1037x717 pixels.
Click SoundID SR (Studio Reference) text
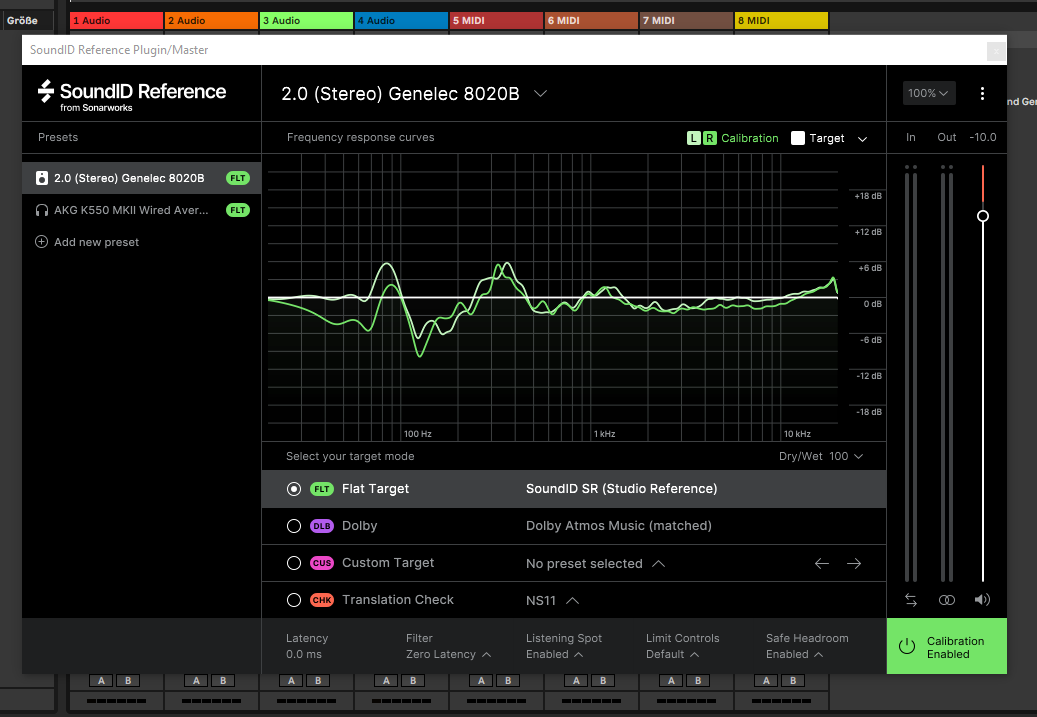pyautogui.click(x=622, y=489)
